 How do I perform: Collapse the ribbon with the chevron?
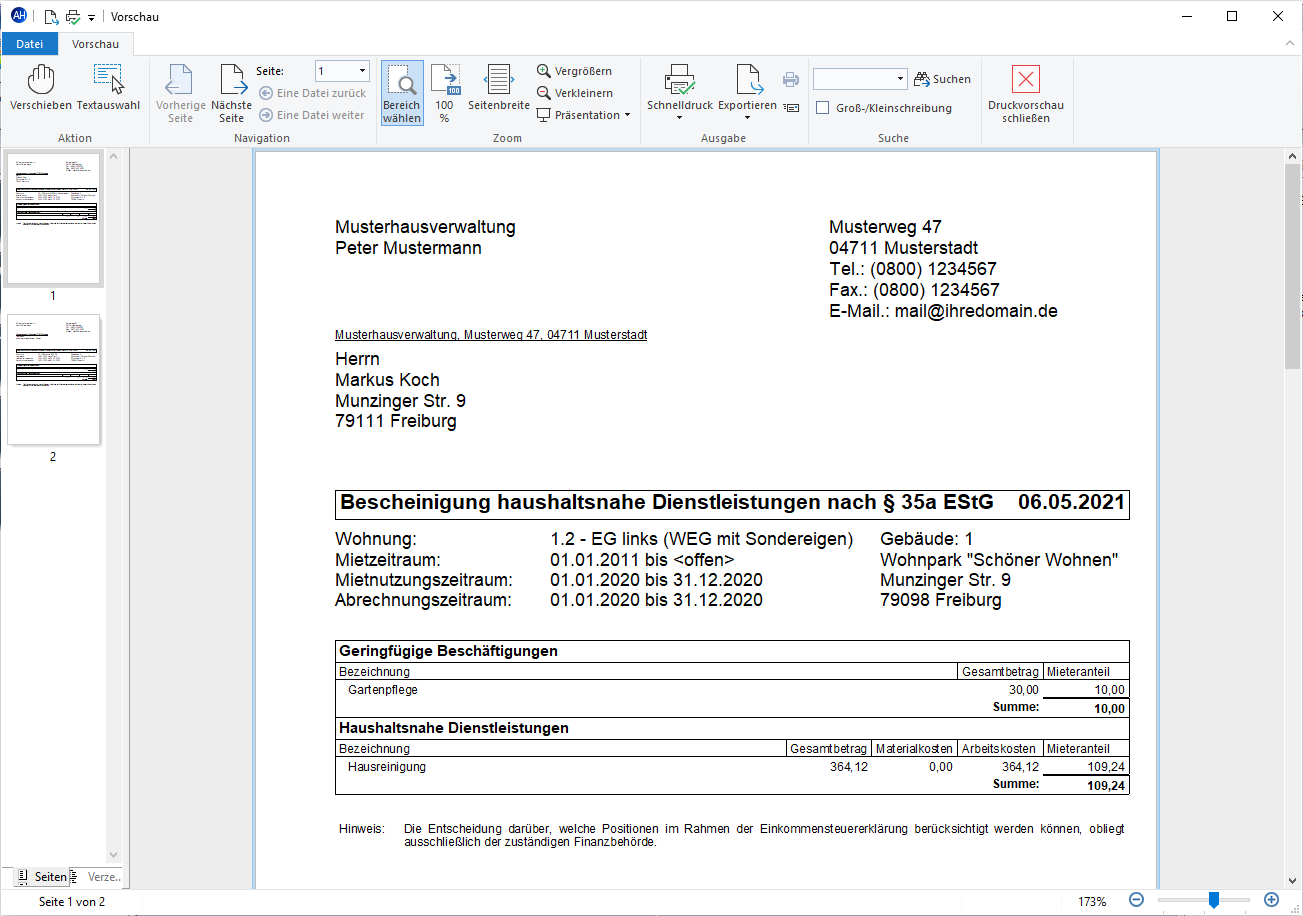pos(1289,44)
